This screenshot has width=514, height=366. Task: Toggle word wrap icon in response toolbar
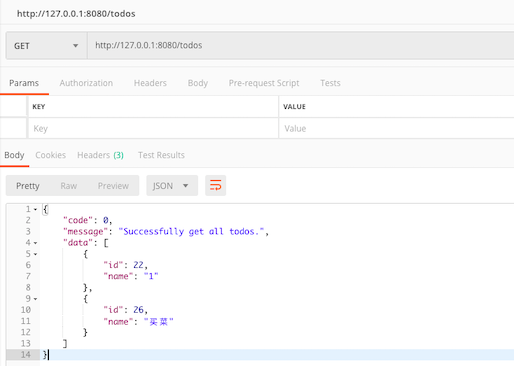(215, 185)
